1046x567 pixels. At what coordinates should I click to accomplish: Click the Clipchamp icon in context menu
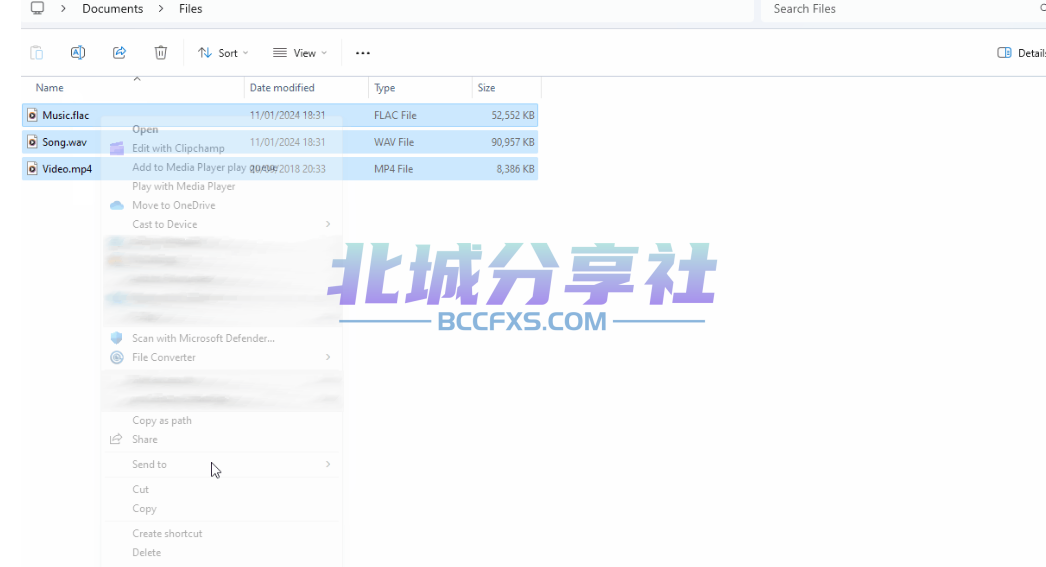tap(117, 148)
